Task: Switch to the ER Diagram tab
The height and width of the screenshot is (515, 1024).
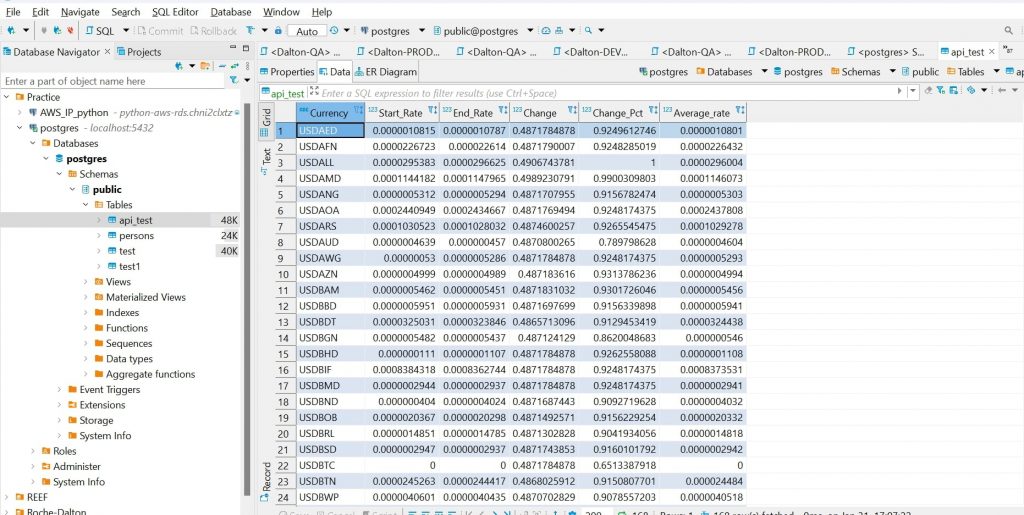Action: (x=384, y=72)
